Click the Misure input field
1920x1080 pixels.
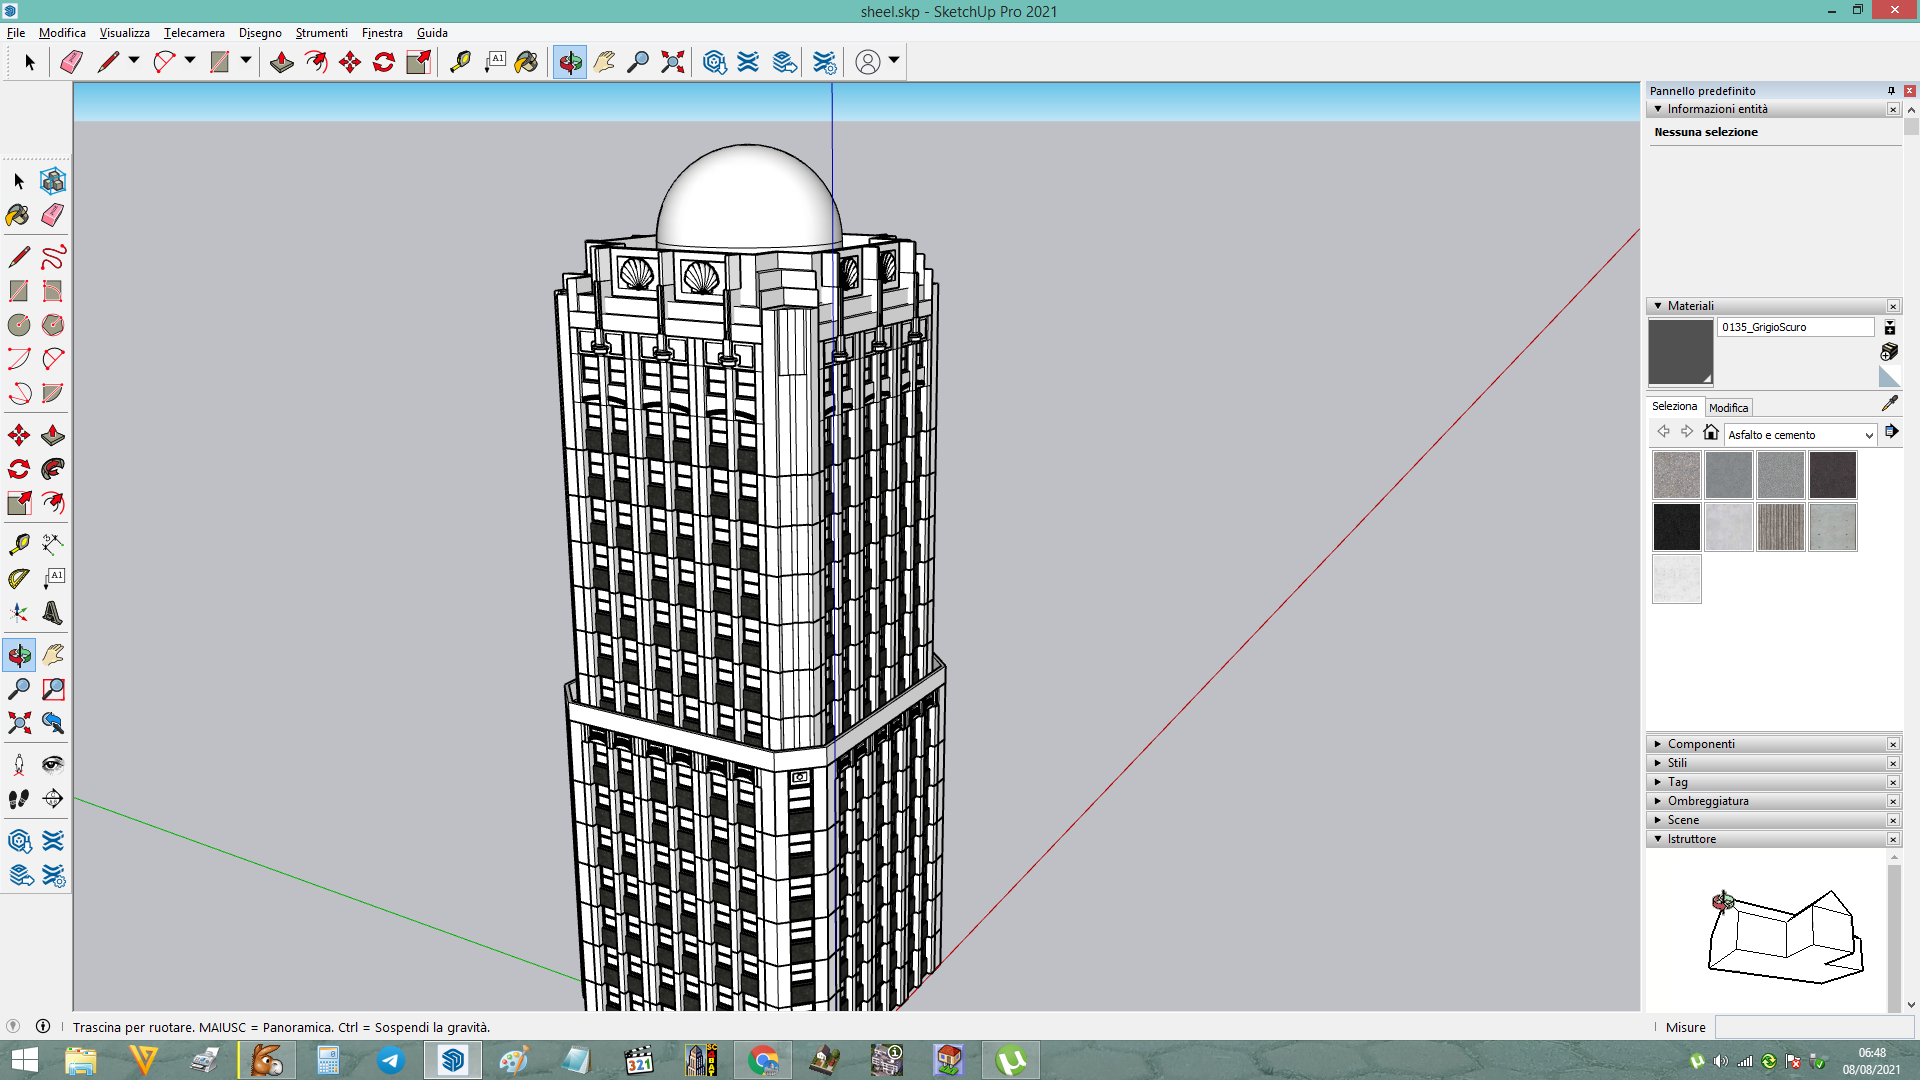[1814, 1027]
